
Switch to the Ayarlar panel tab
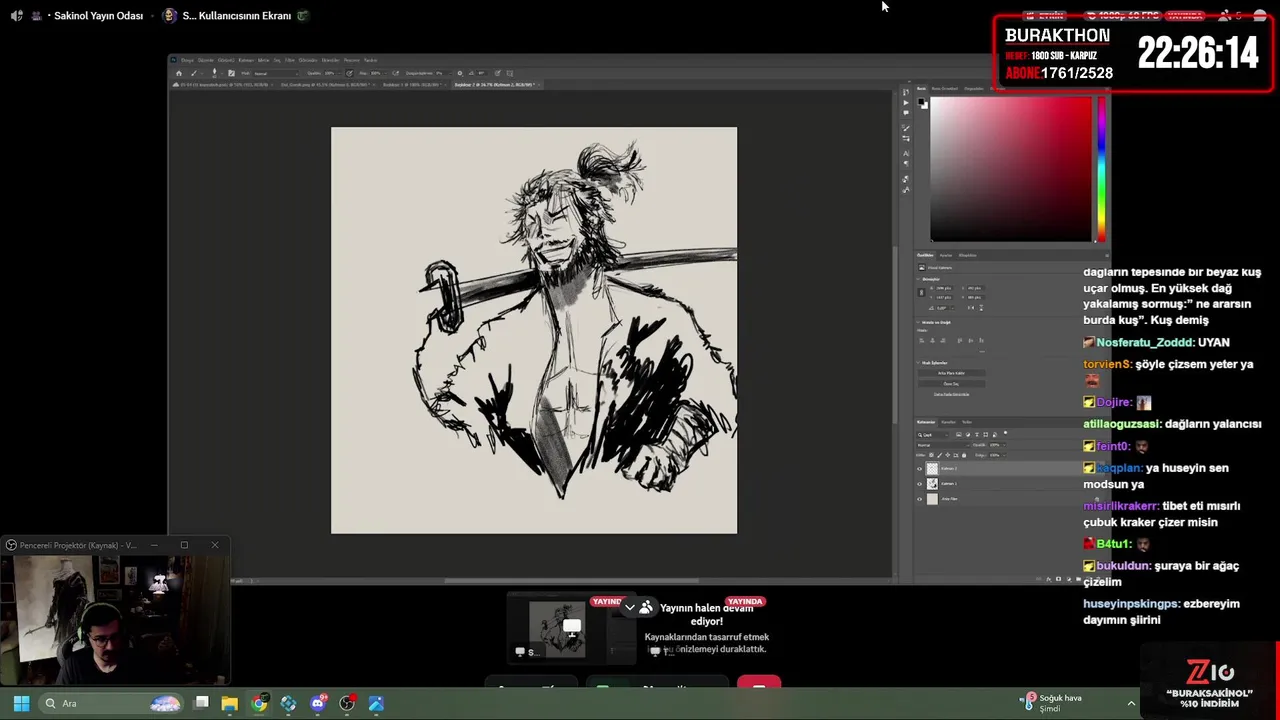click(946, 255)
